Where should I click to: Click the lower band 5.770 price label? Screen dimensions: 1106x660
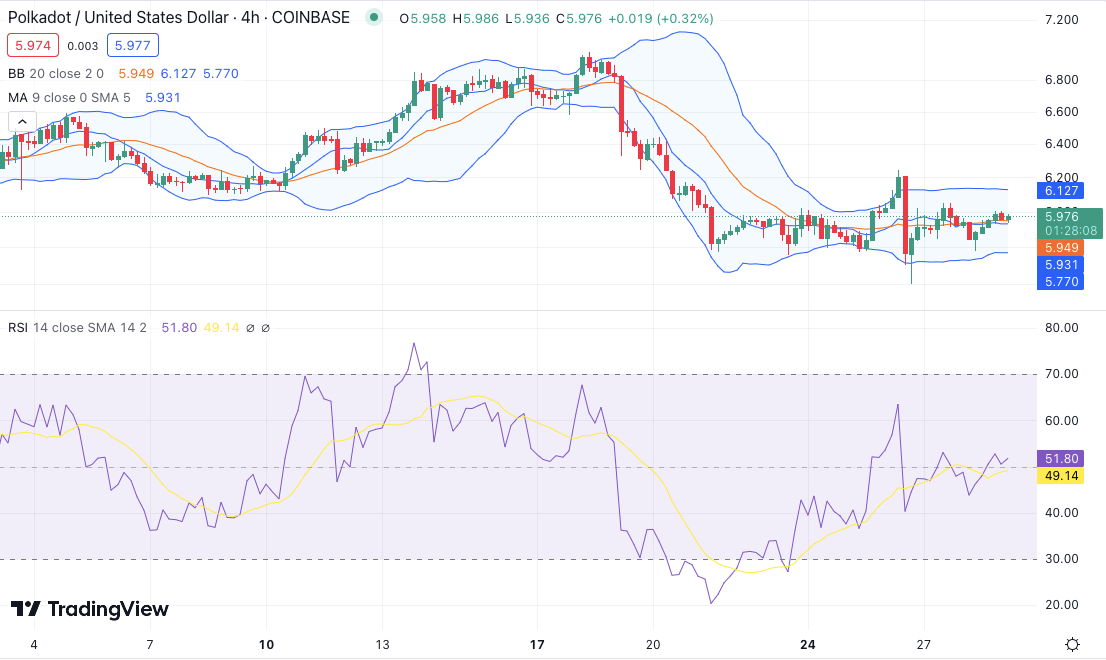coord(1060,281)
